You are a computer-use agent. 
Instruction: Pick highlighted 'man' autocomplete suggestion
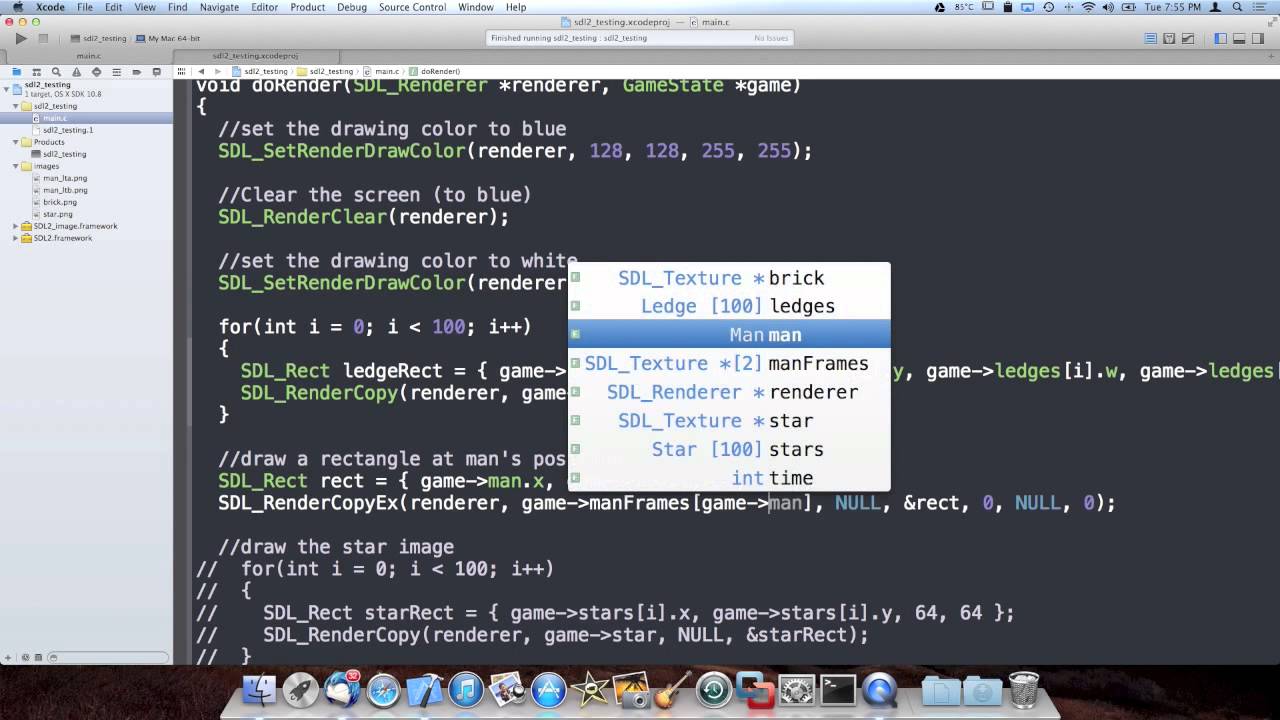pos(729,335)
